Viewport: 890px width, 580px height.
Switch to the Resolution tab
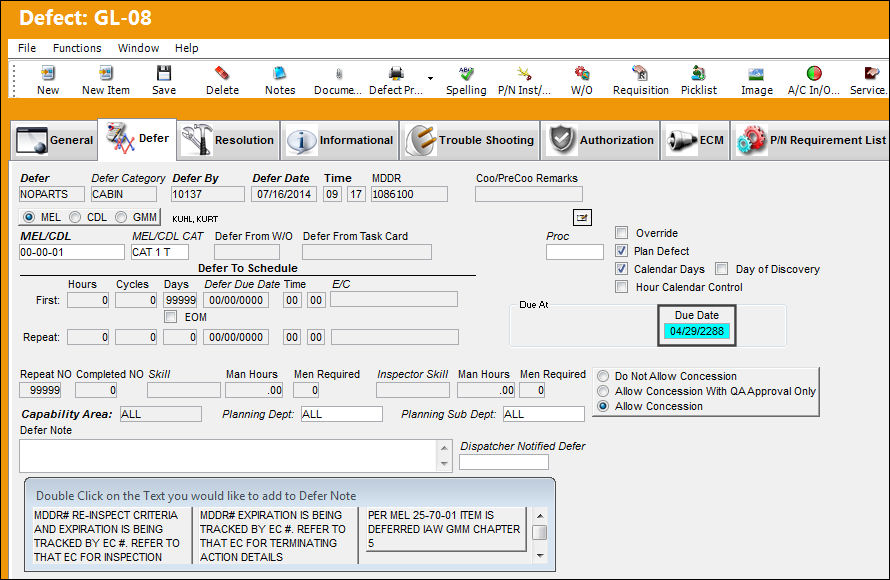click(x=228, y=141)
